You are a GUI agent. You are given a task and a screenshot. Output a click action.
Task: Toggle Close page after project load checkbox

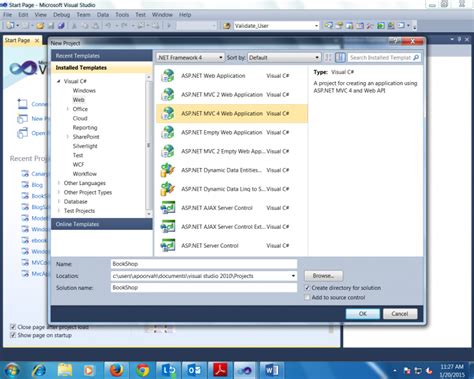pyautogui.click(x=13, y=327)
